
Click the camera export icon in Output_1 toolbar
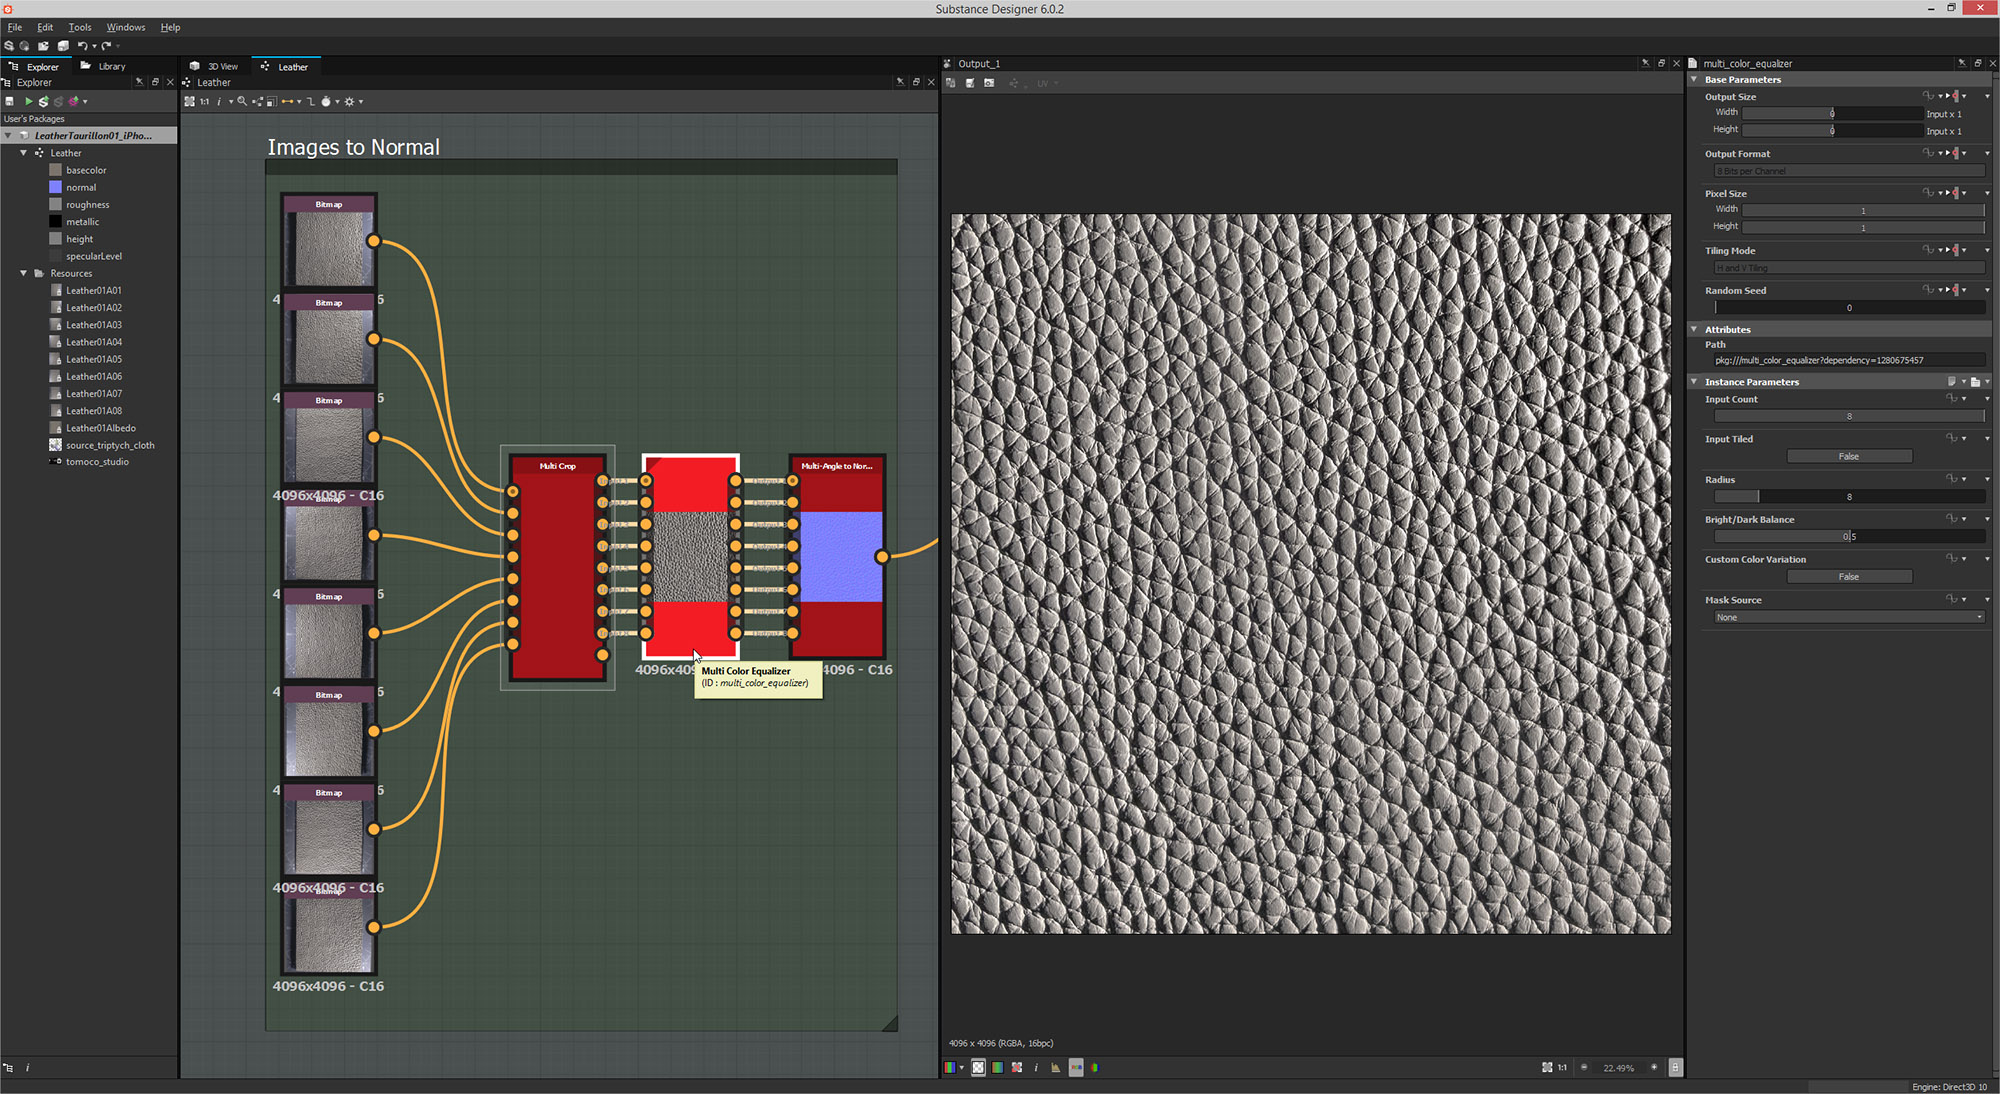[989, 83]
